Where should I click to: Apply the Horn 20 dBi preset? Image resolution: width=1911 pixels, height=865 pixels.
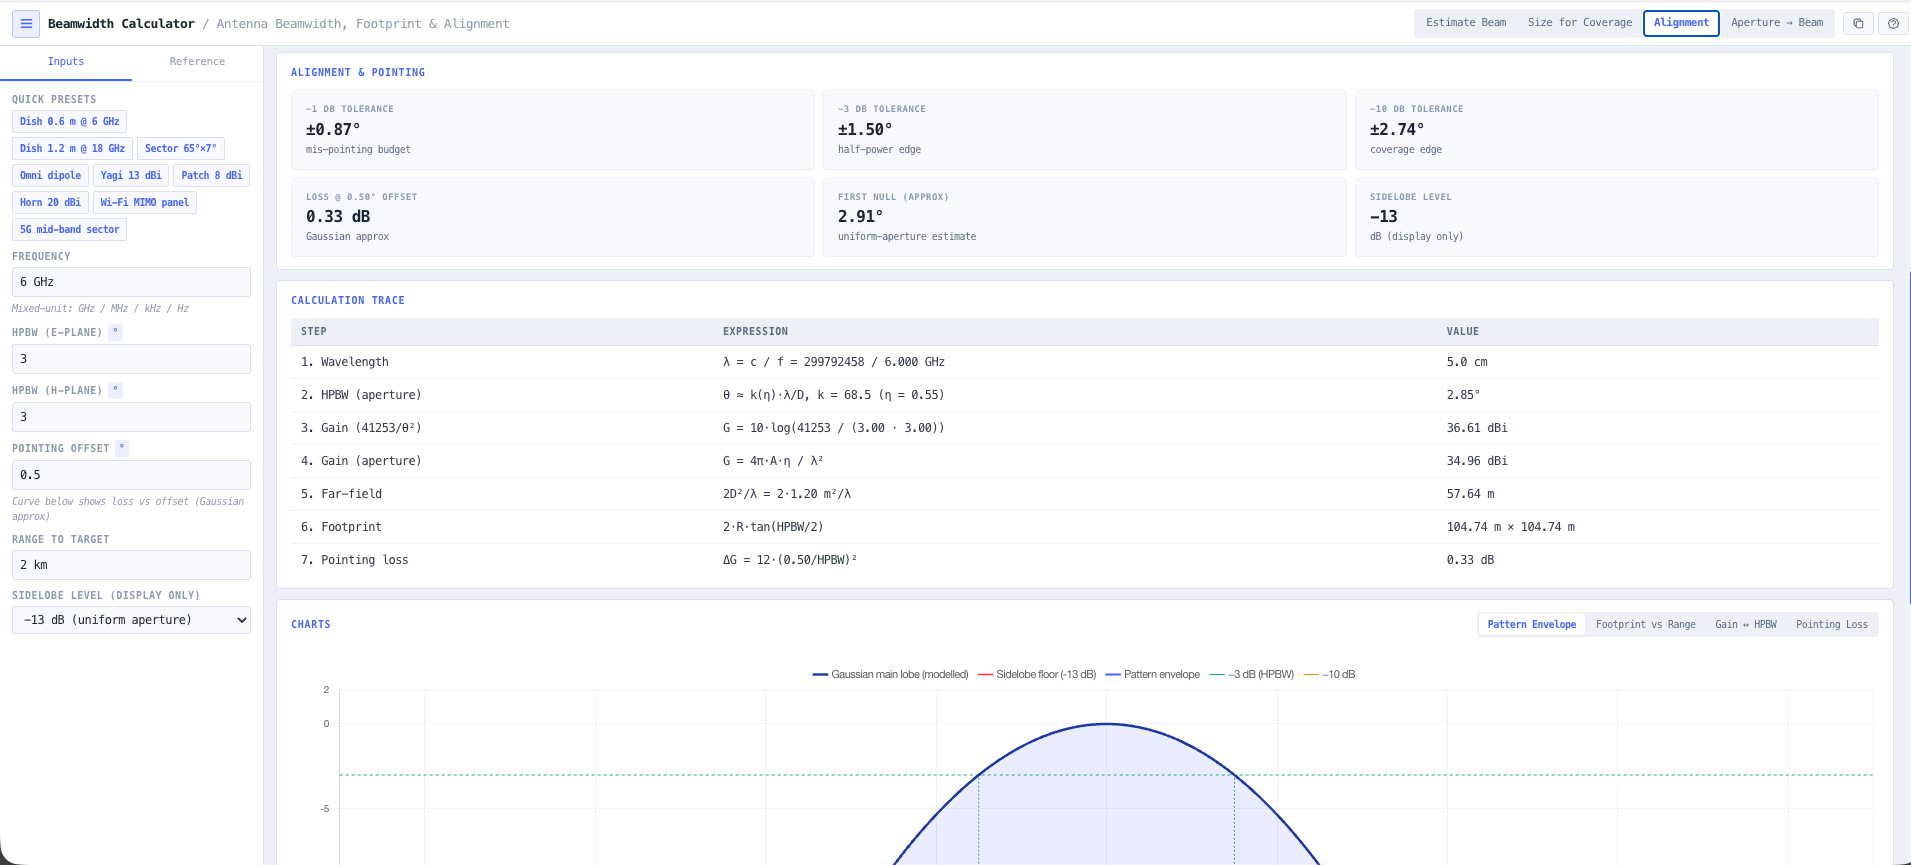tap(50, 203)
